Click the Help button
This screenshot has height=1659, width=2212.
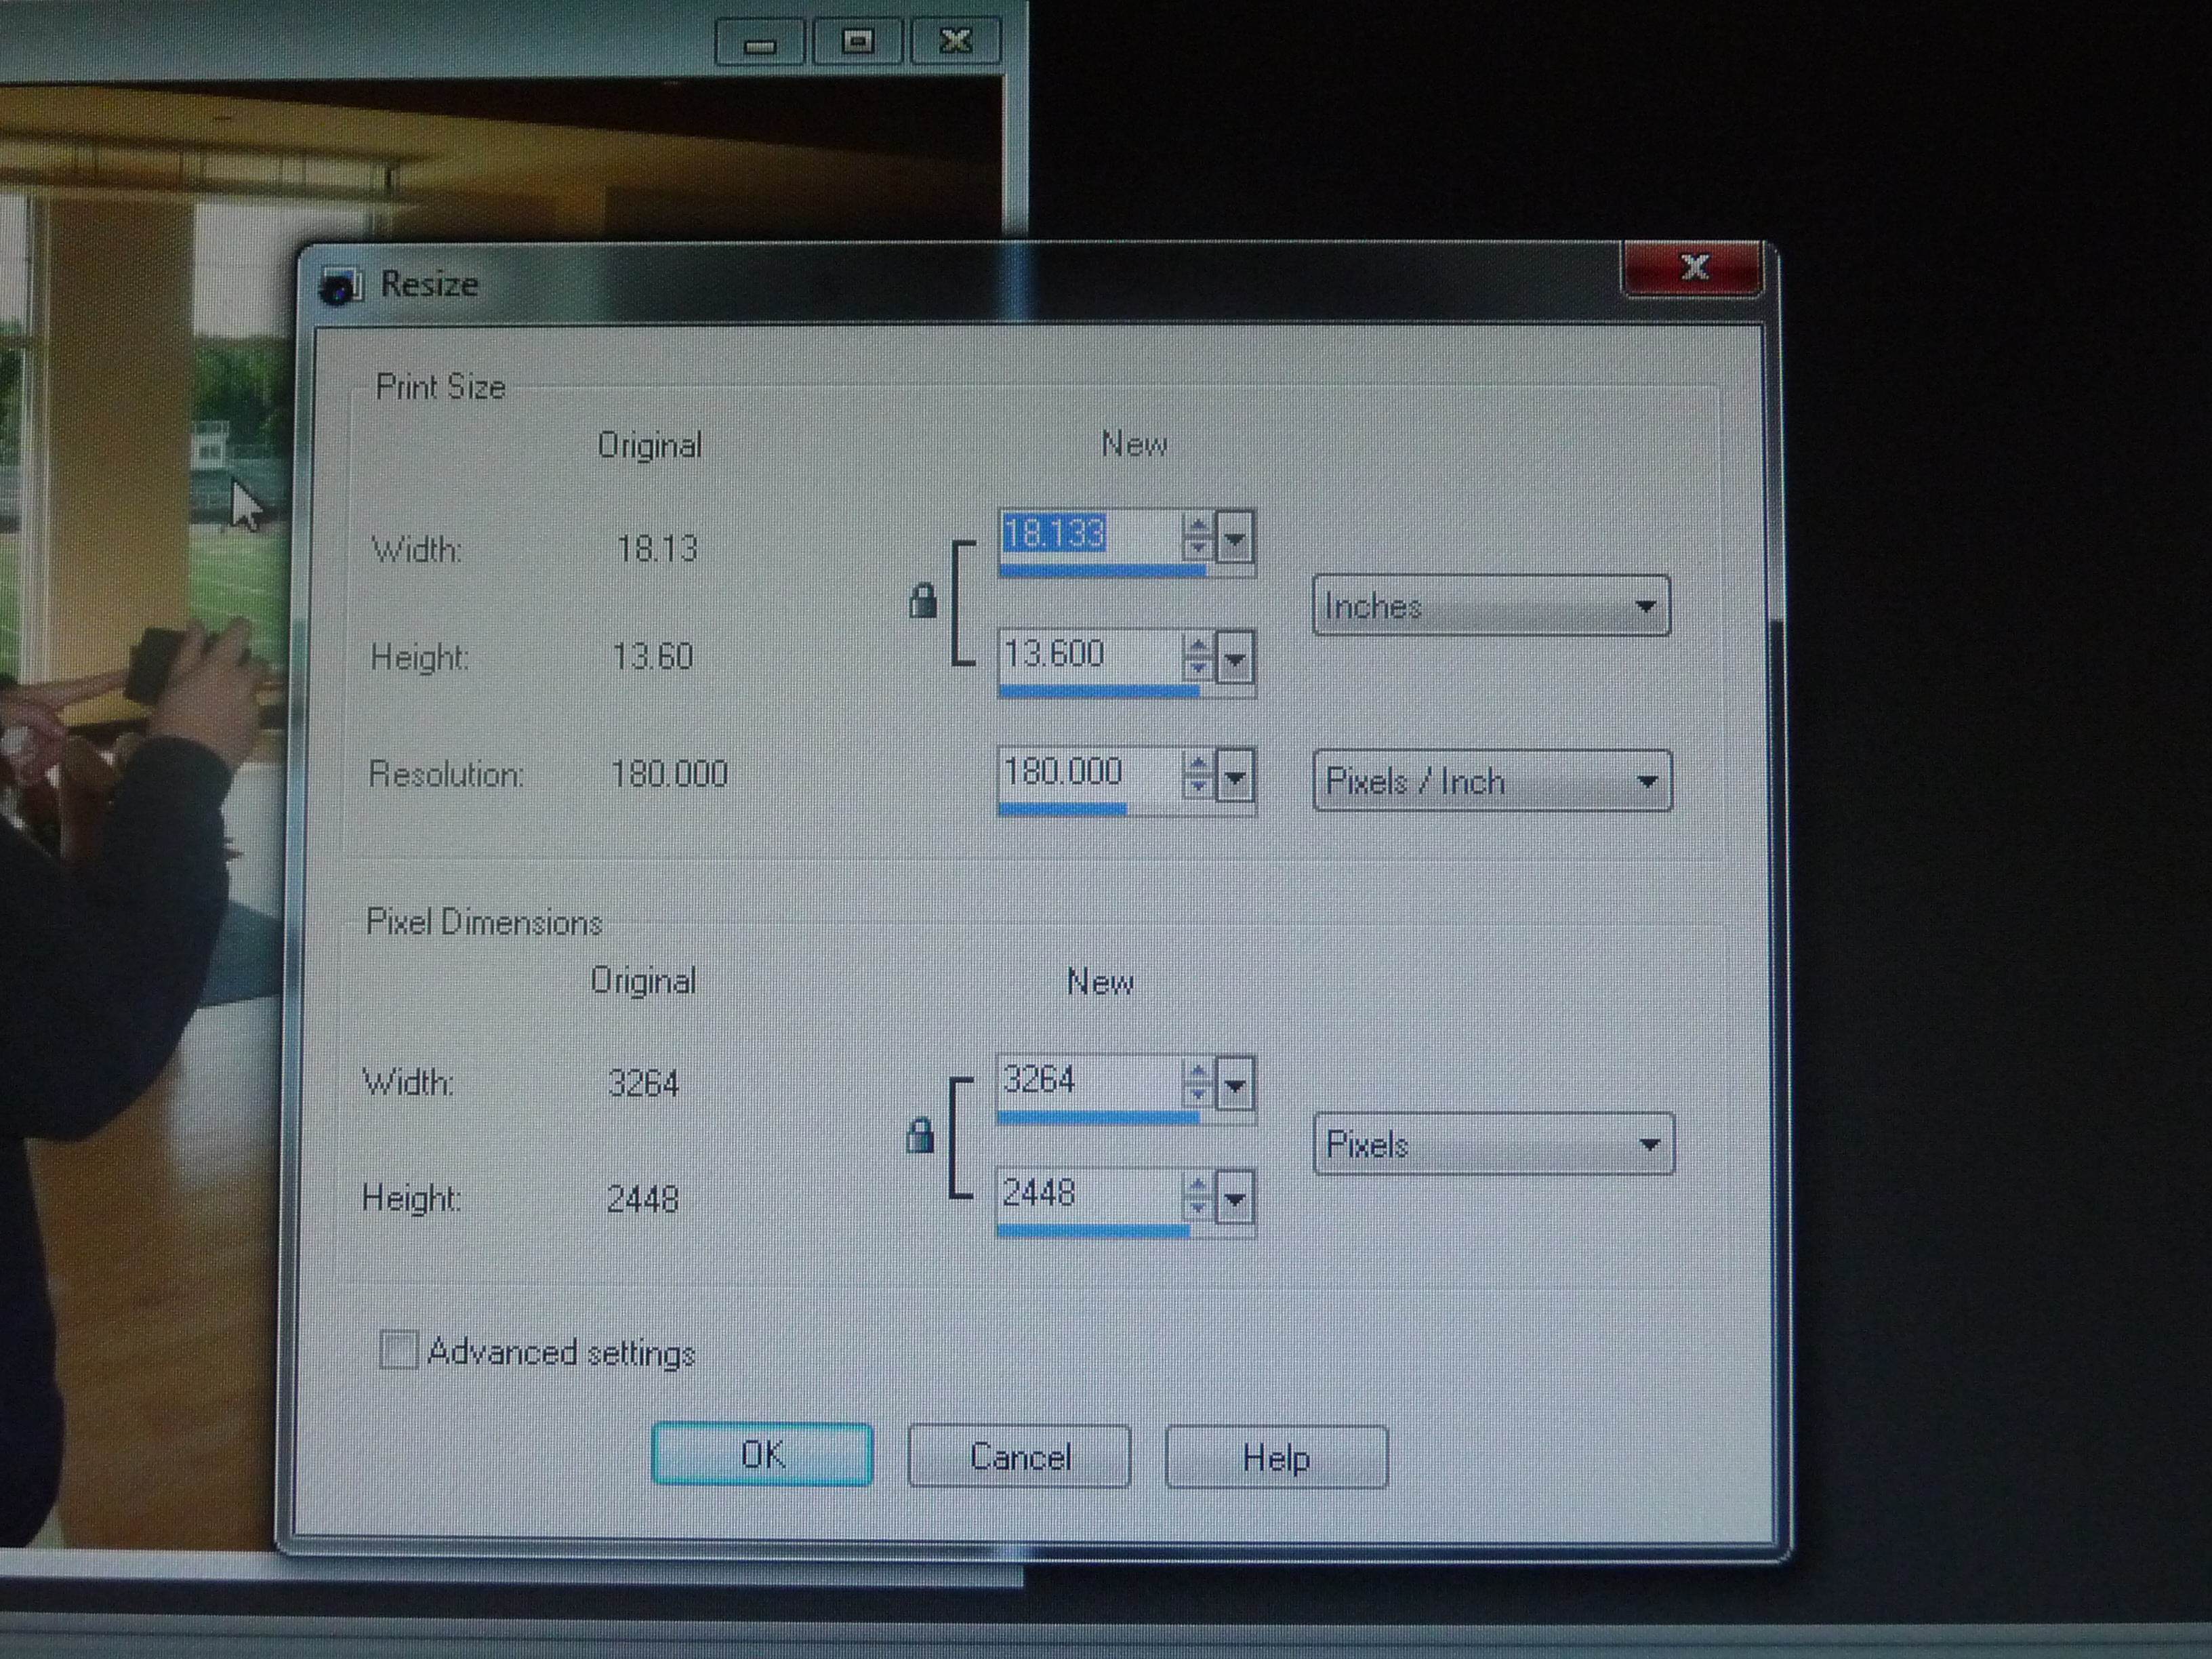(x=1276, y=1457)
